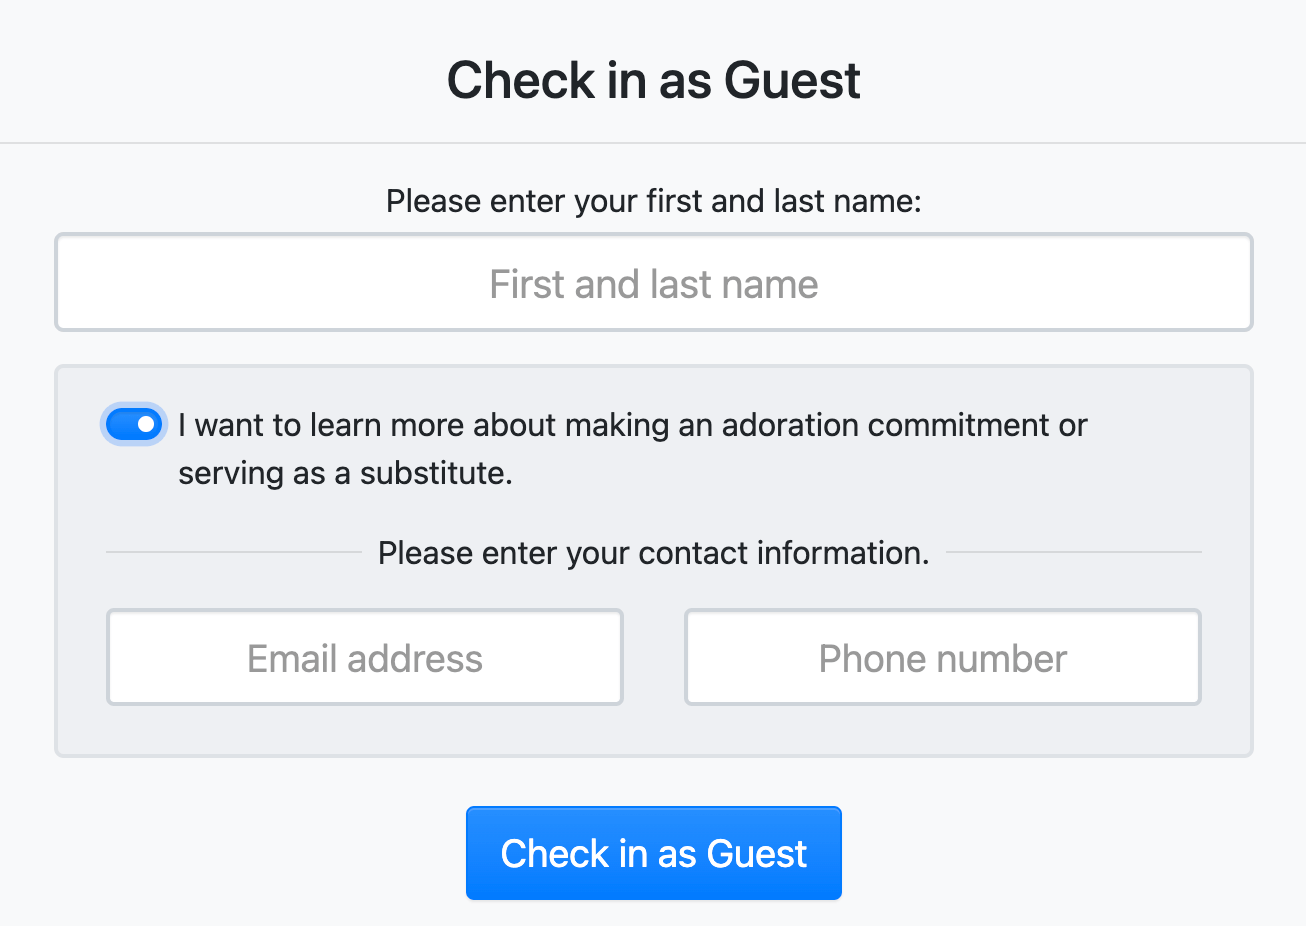This screenshot has height=926, width=1306.
Task: Click the First and last name field
Action: [x=653, y=283]
